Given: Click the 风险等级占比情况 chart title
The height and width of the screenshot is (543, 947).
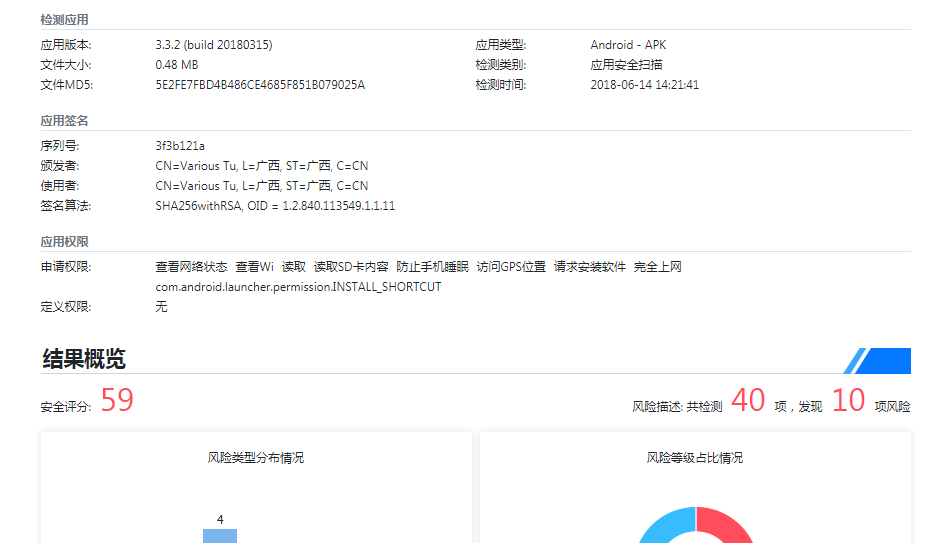Looking at the screenshot, I should (x=695, y=458).
